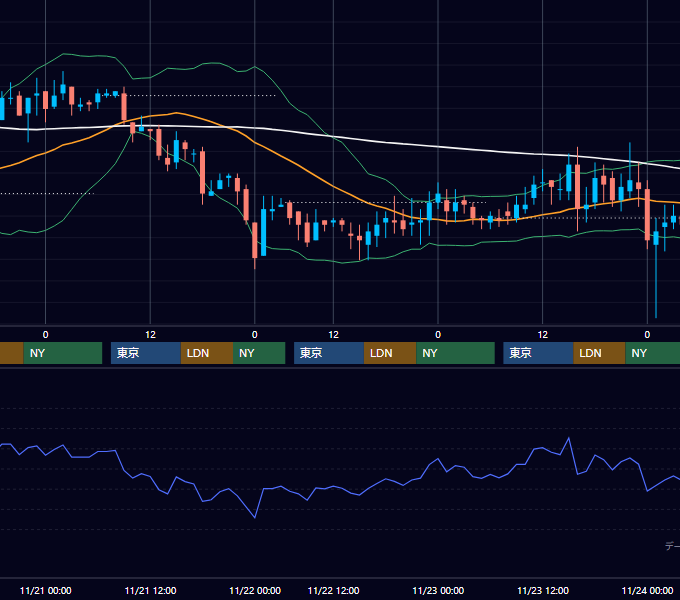Select the 東京 session block for 11/23
The height and width of the screenshot is (600, 680).
[538, 353]
